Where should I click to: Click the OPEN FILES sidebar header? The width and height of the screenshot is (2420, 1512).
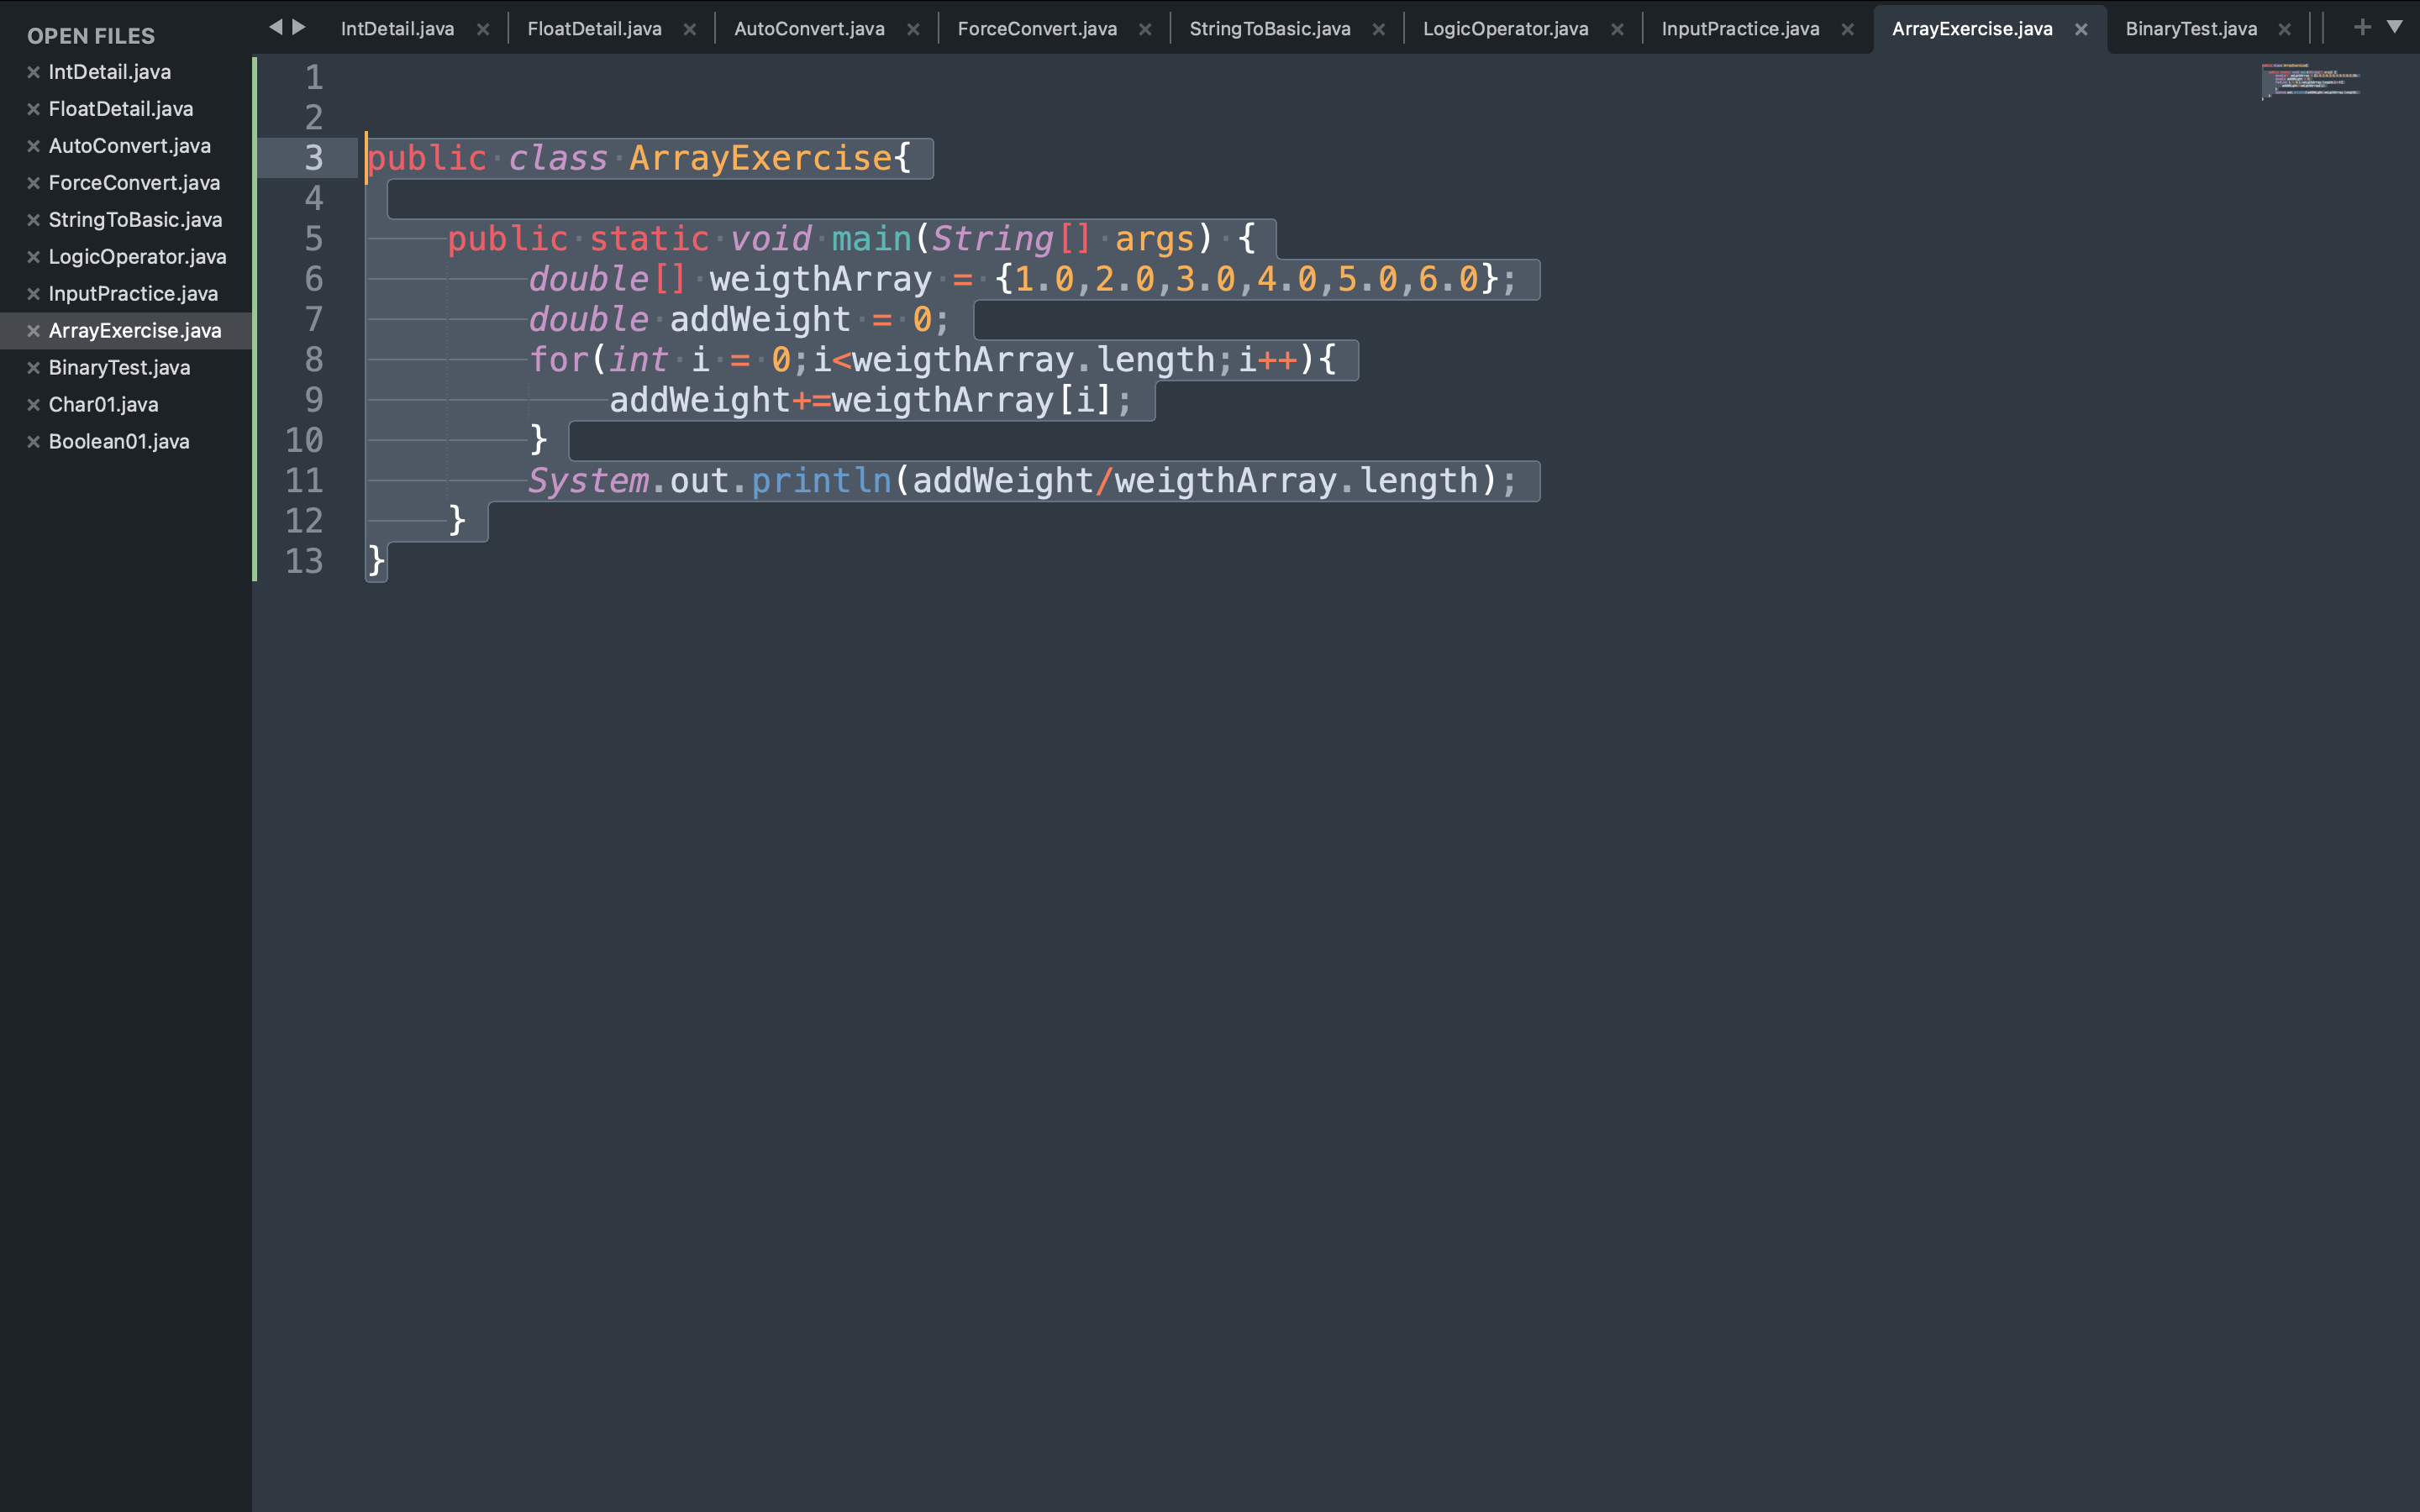pyautogui.click(x=91, y=36)
